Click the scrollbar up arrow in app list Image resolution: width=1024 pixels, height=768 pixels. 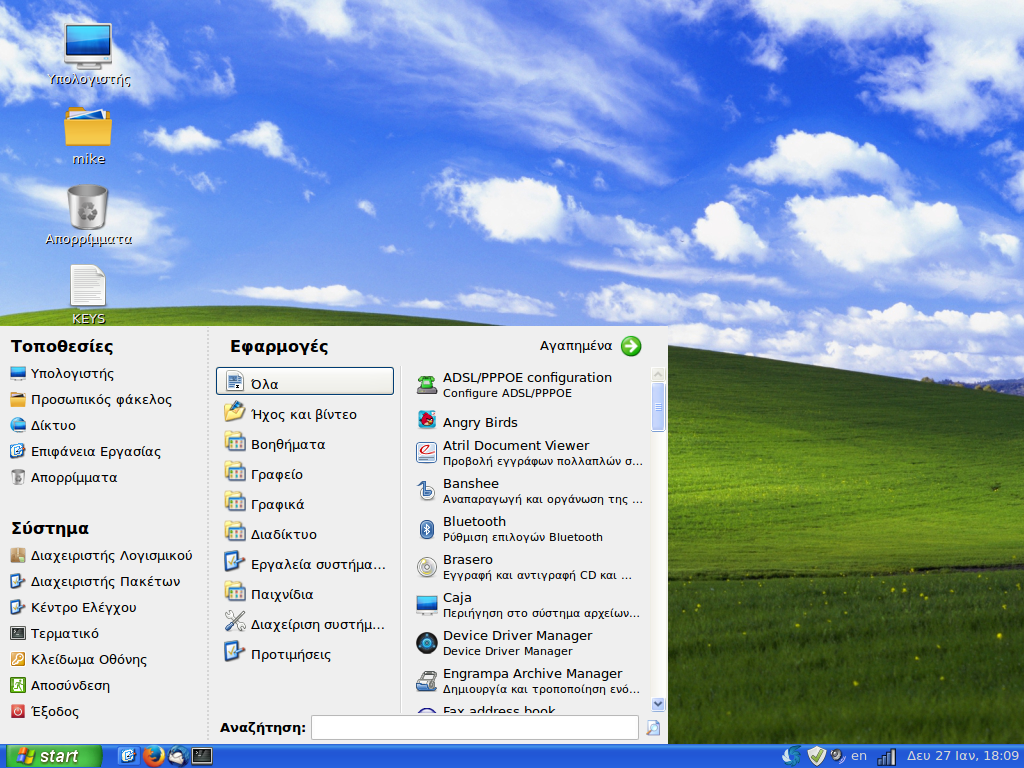(658, 374)
